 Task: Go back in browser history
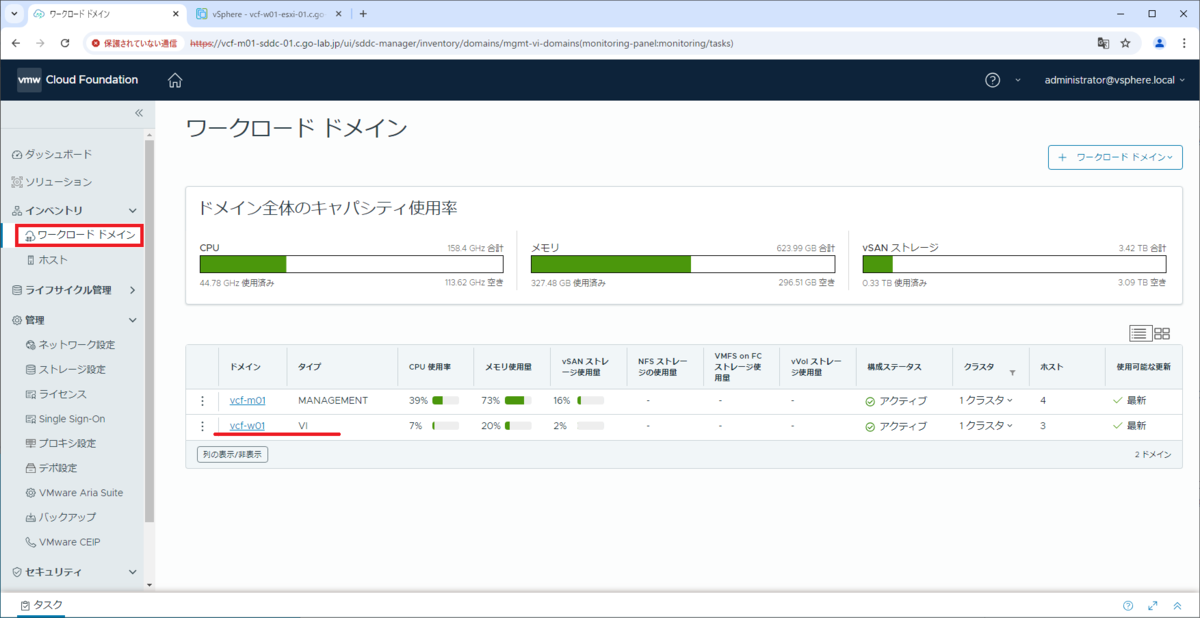(15, 44)
